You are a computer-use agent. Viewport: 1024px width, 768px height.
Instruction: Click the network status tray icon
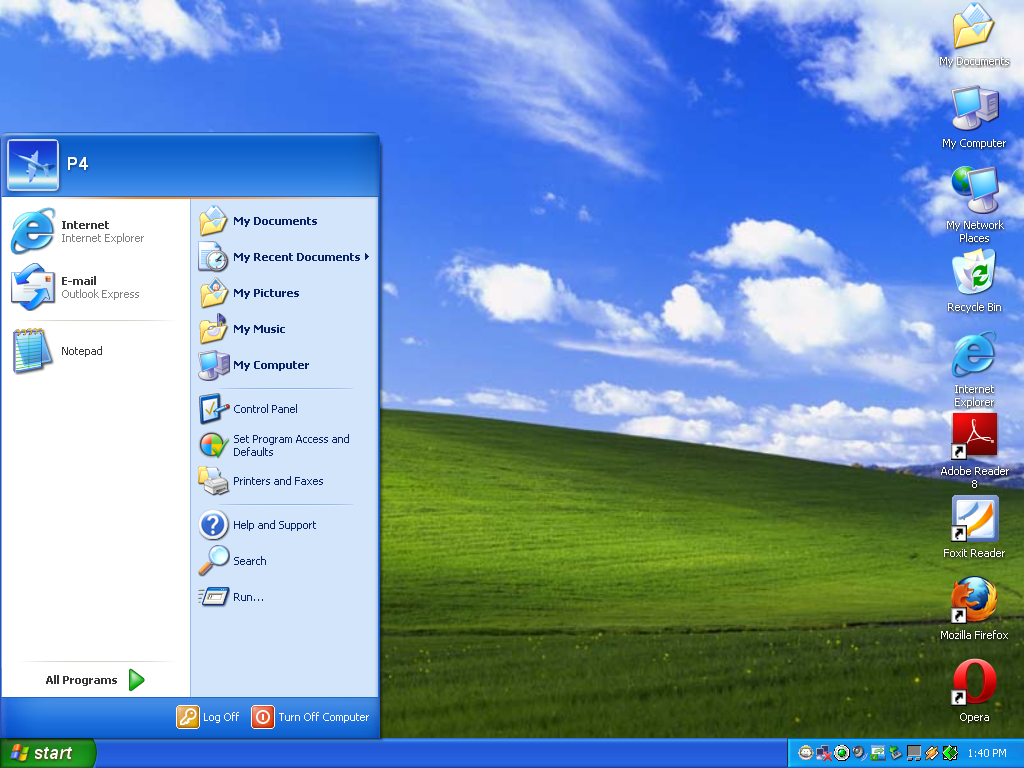(x=824, y=753)
